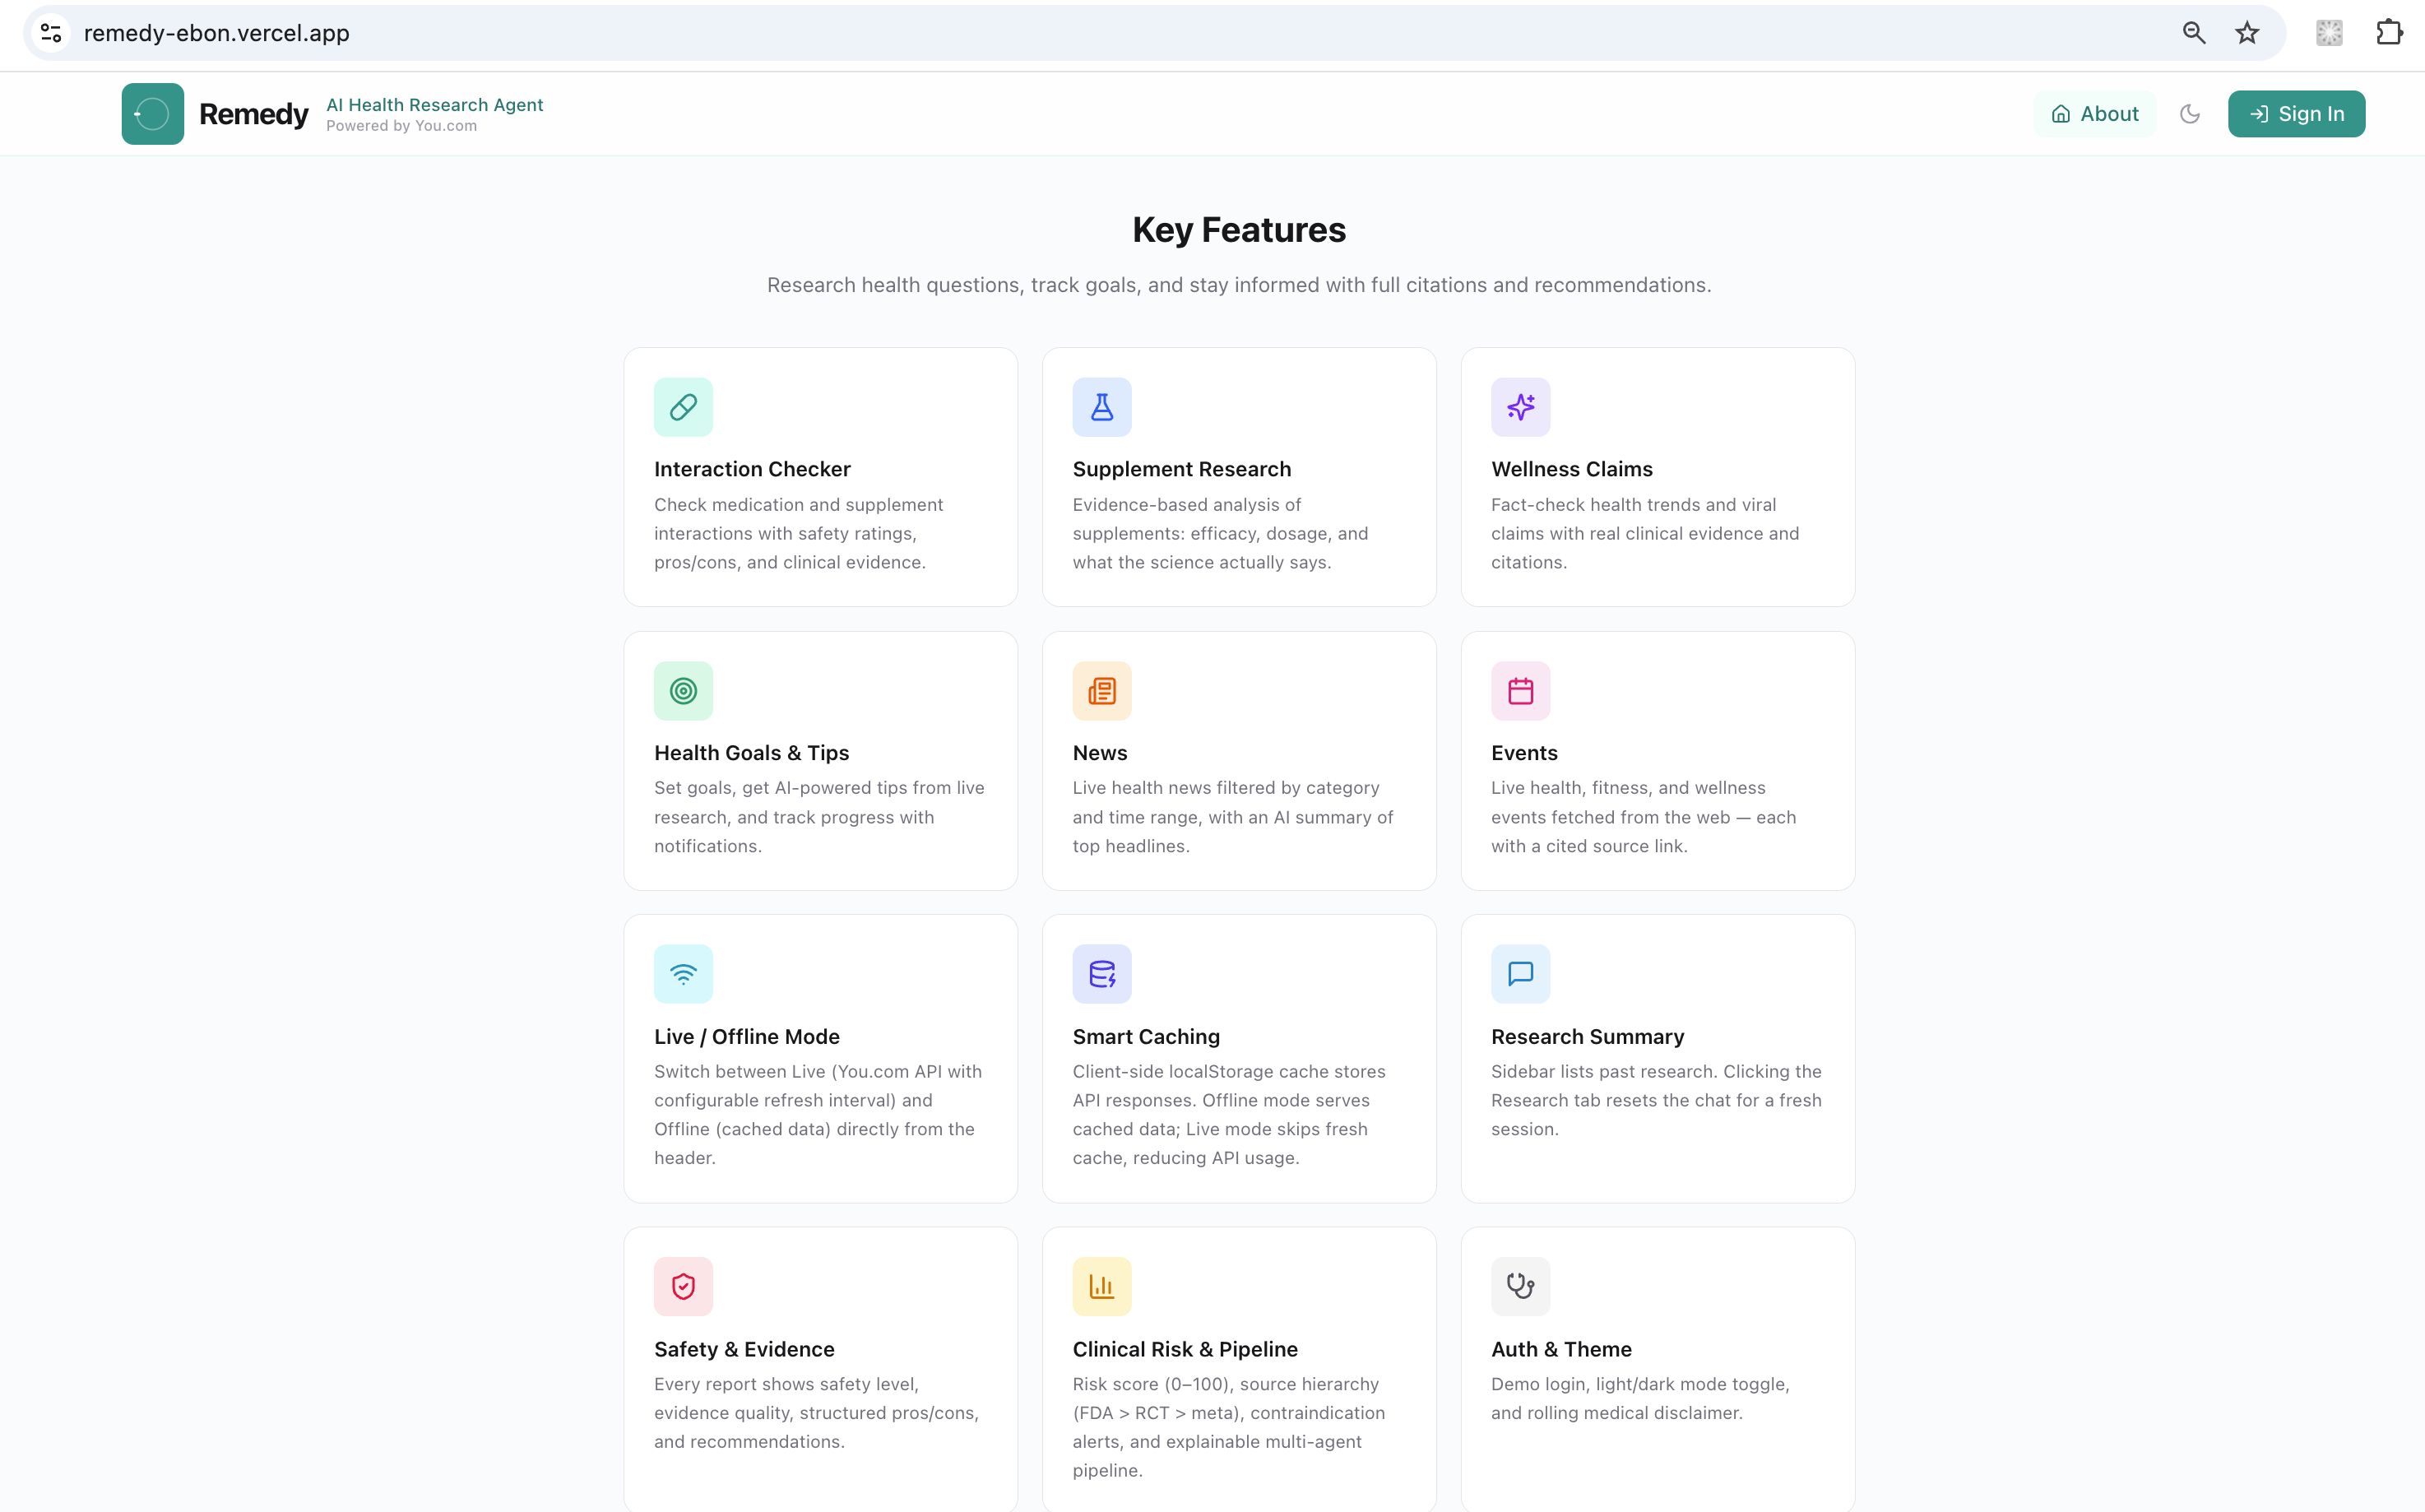The width and height of the screenshot is (2425, 1512).
Task: Click the Remedy logo in header
Action: (153, 114)
